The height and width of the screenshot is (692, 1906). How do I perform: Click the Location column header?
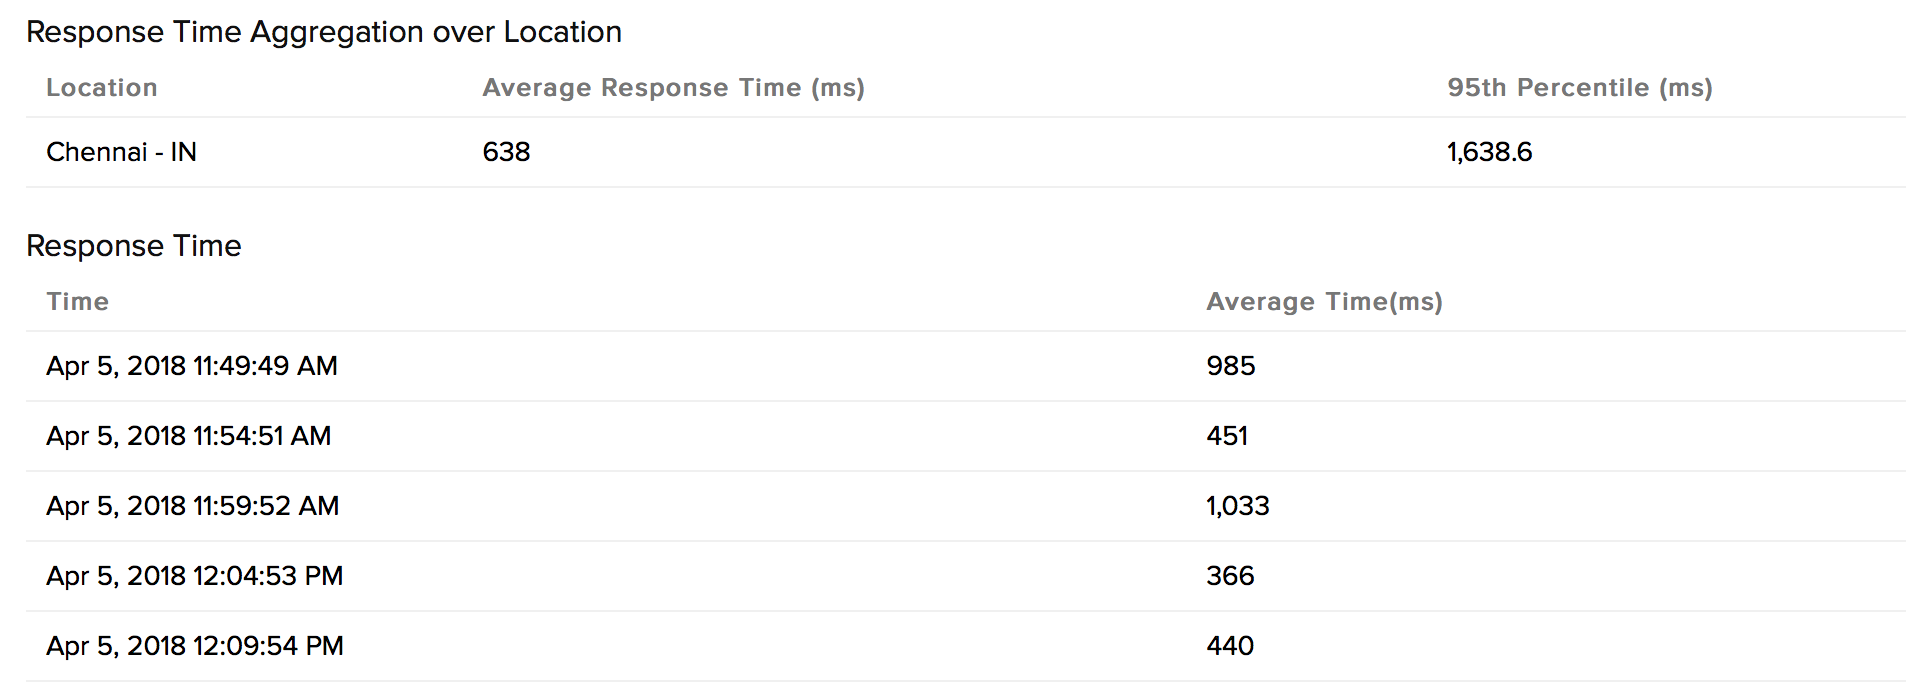pos(101,88)
